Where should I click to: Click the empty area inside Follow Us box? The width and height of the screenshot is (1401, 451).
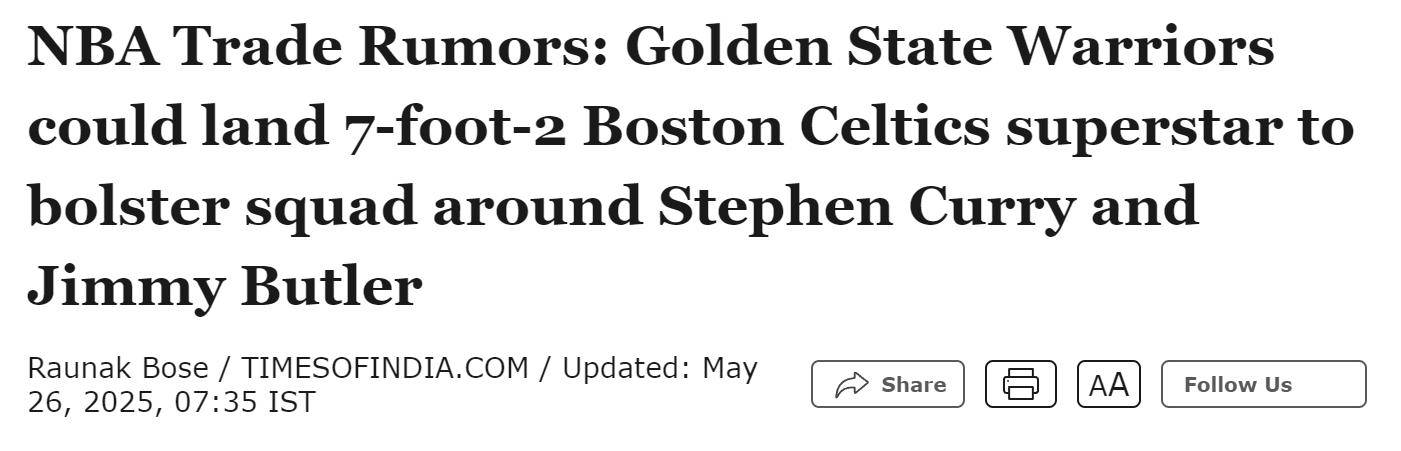click(x=1328, y=384)
